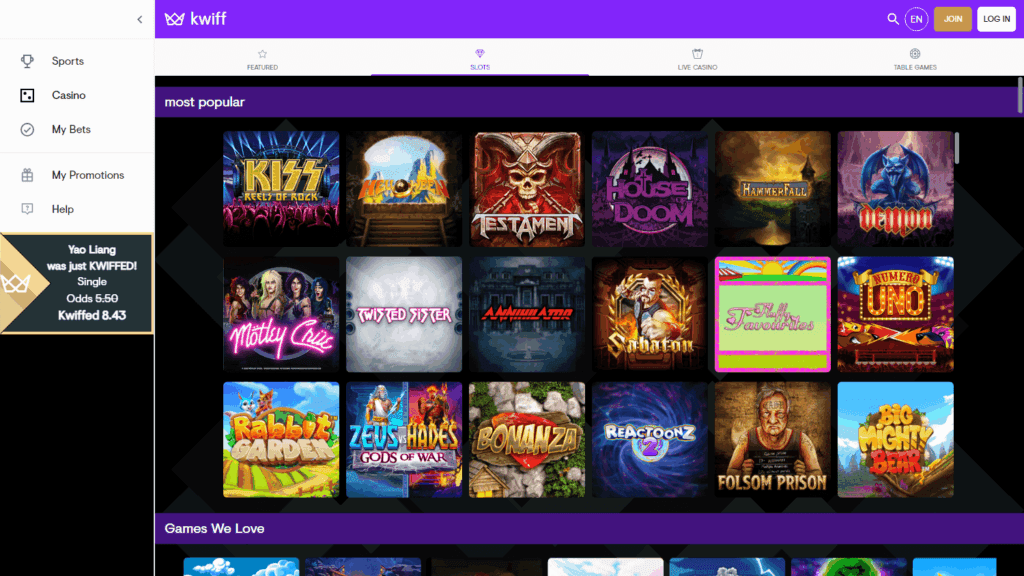Open search with magnifier icon
1024x576 pixels.
coord(893,19)
